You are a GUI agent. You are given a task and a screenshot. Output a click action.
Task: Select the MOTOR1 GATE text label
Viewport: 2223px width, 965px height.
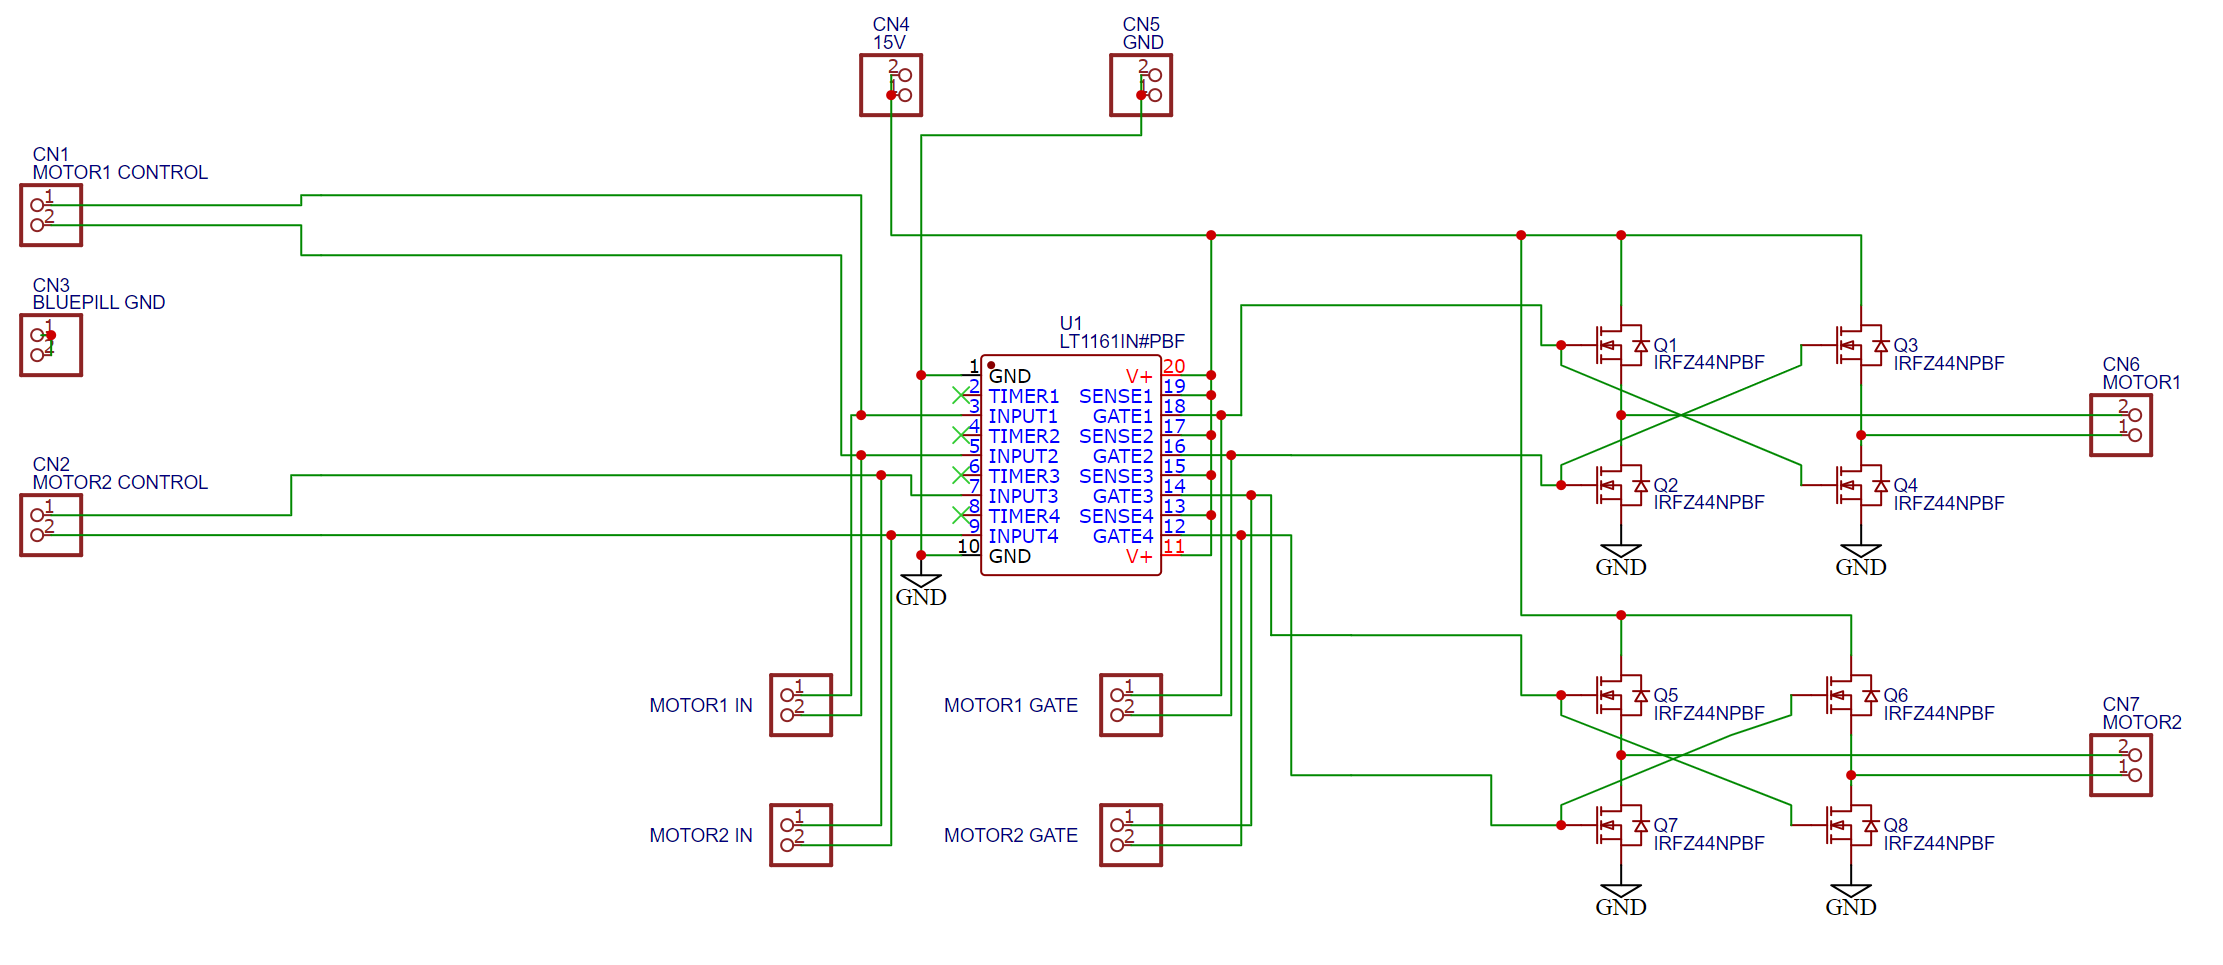1010,705
